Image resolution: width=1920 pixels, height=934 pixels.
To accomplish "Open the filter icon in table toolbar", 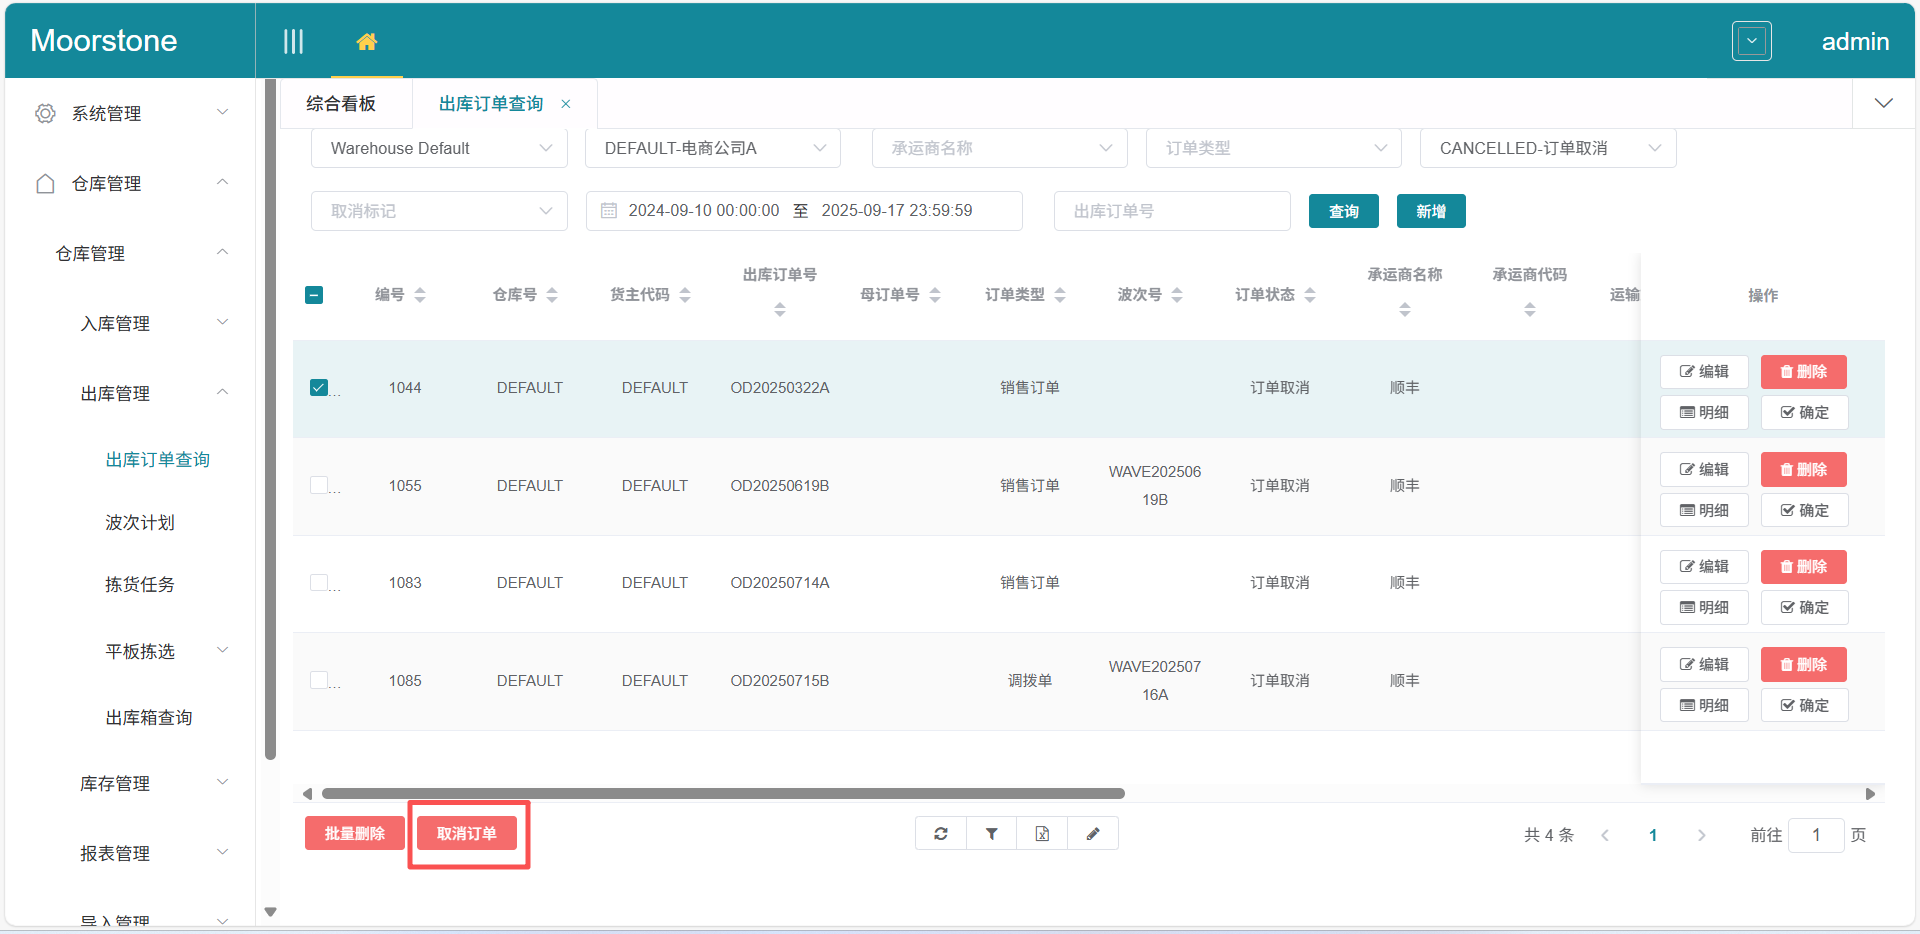I will (992, 834).
